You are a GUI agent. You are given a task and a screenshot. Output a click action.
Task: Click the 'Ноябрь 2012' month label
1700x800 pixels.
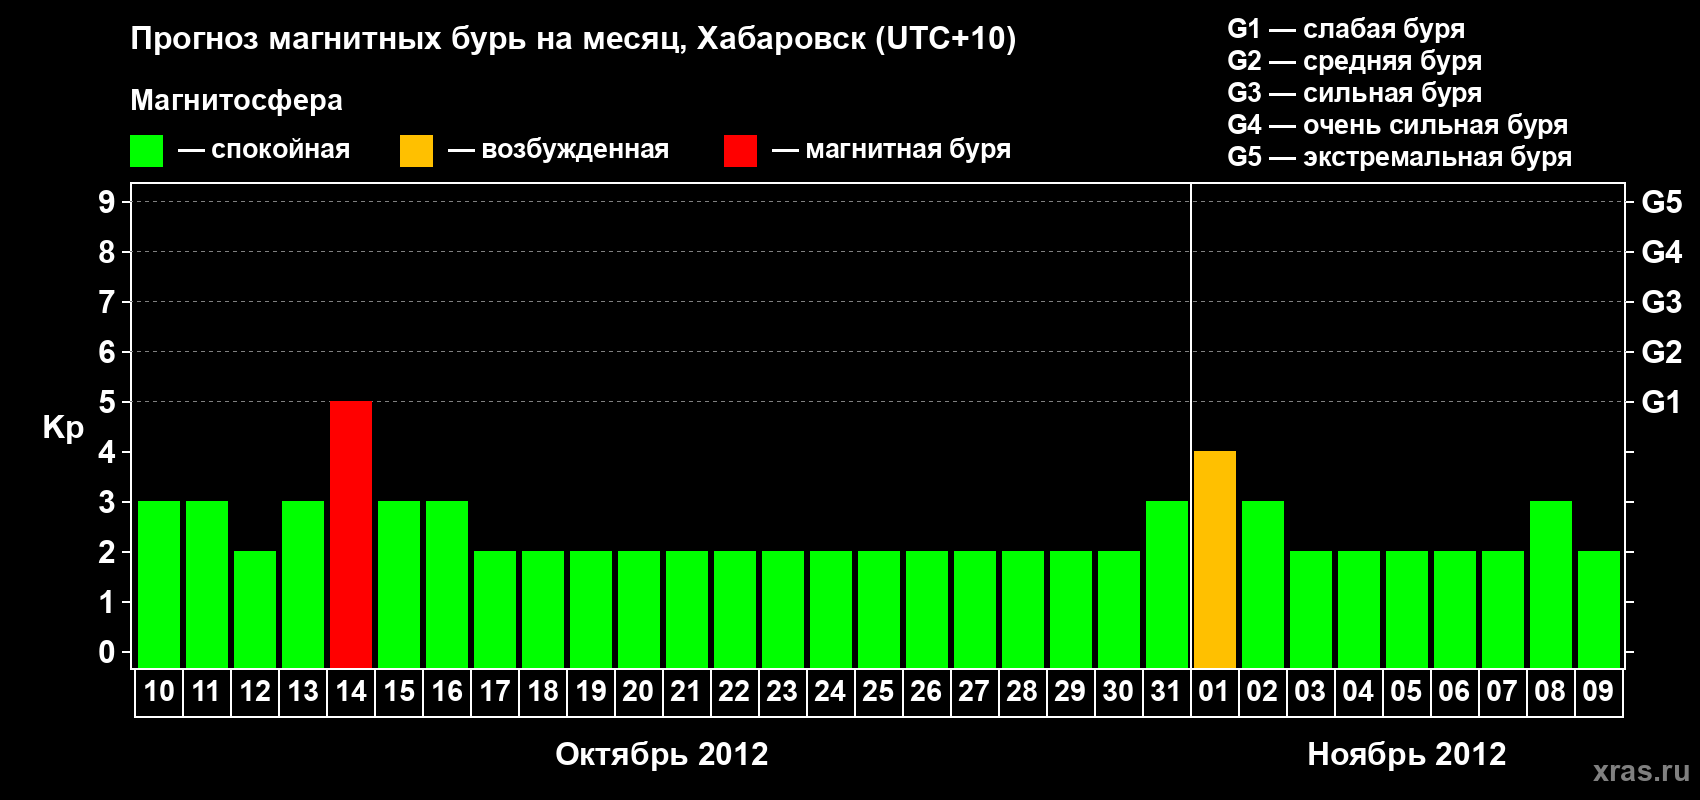point(1407,754)
